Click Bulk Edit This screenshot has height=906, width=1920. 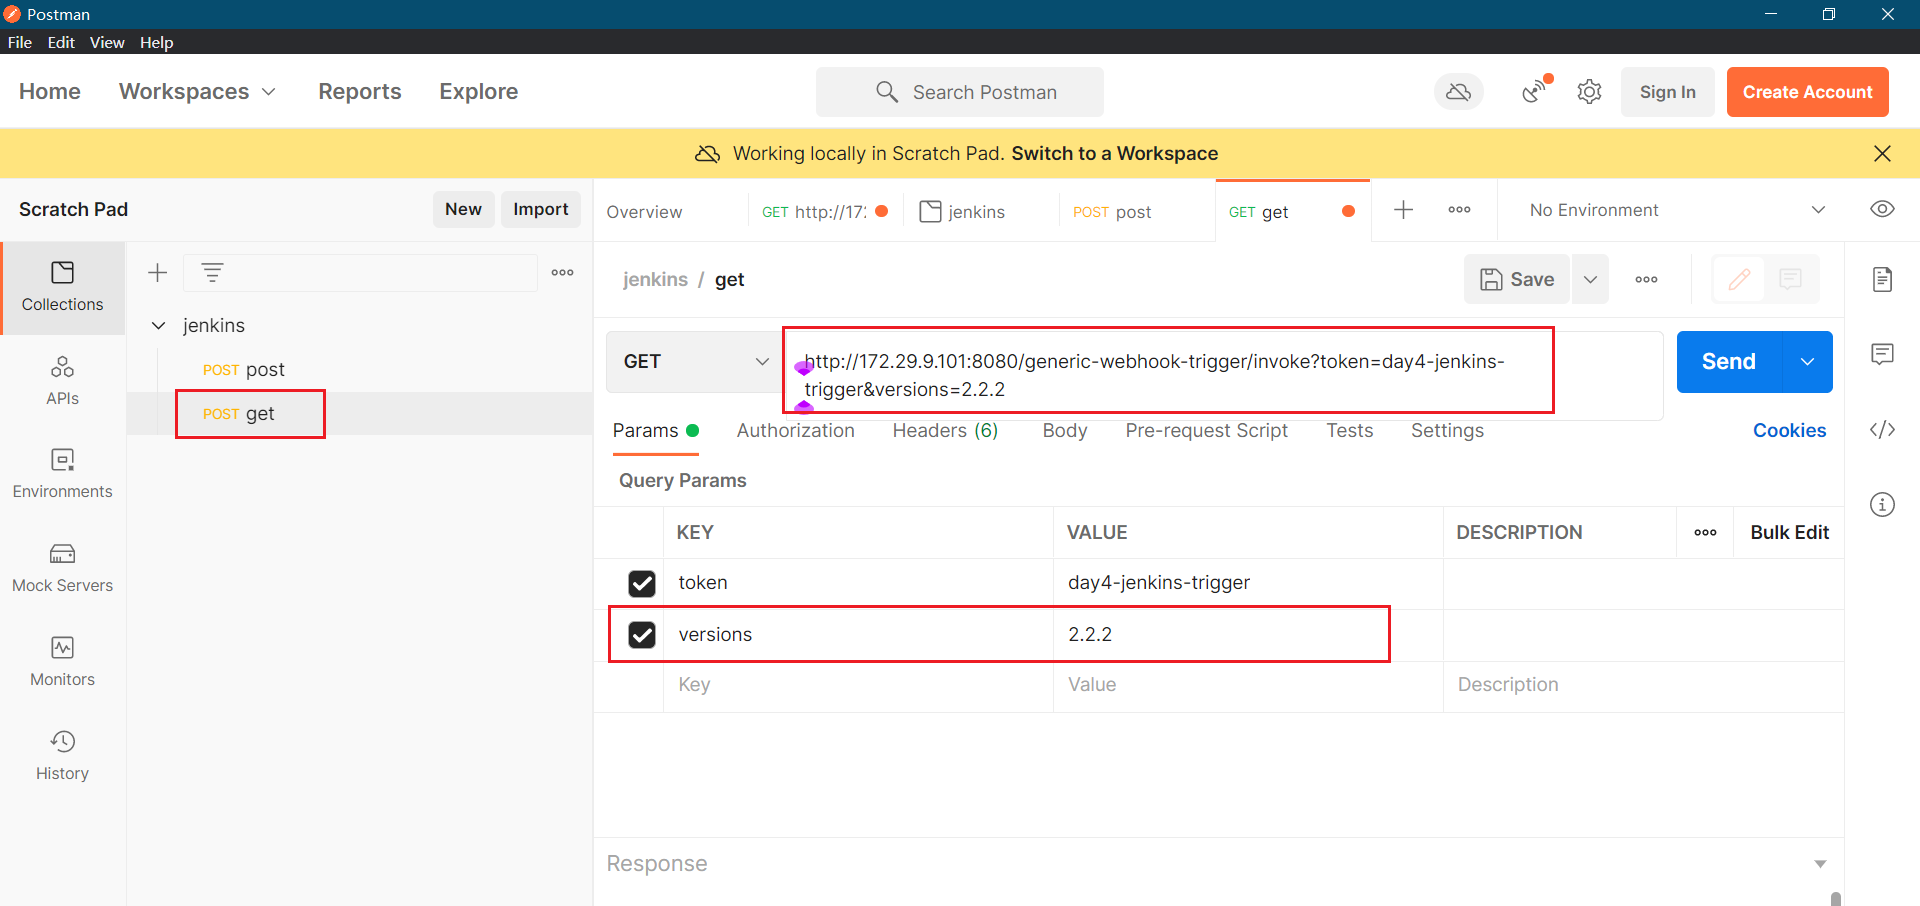click(x=1789, y=532)
